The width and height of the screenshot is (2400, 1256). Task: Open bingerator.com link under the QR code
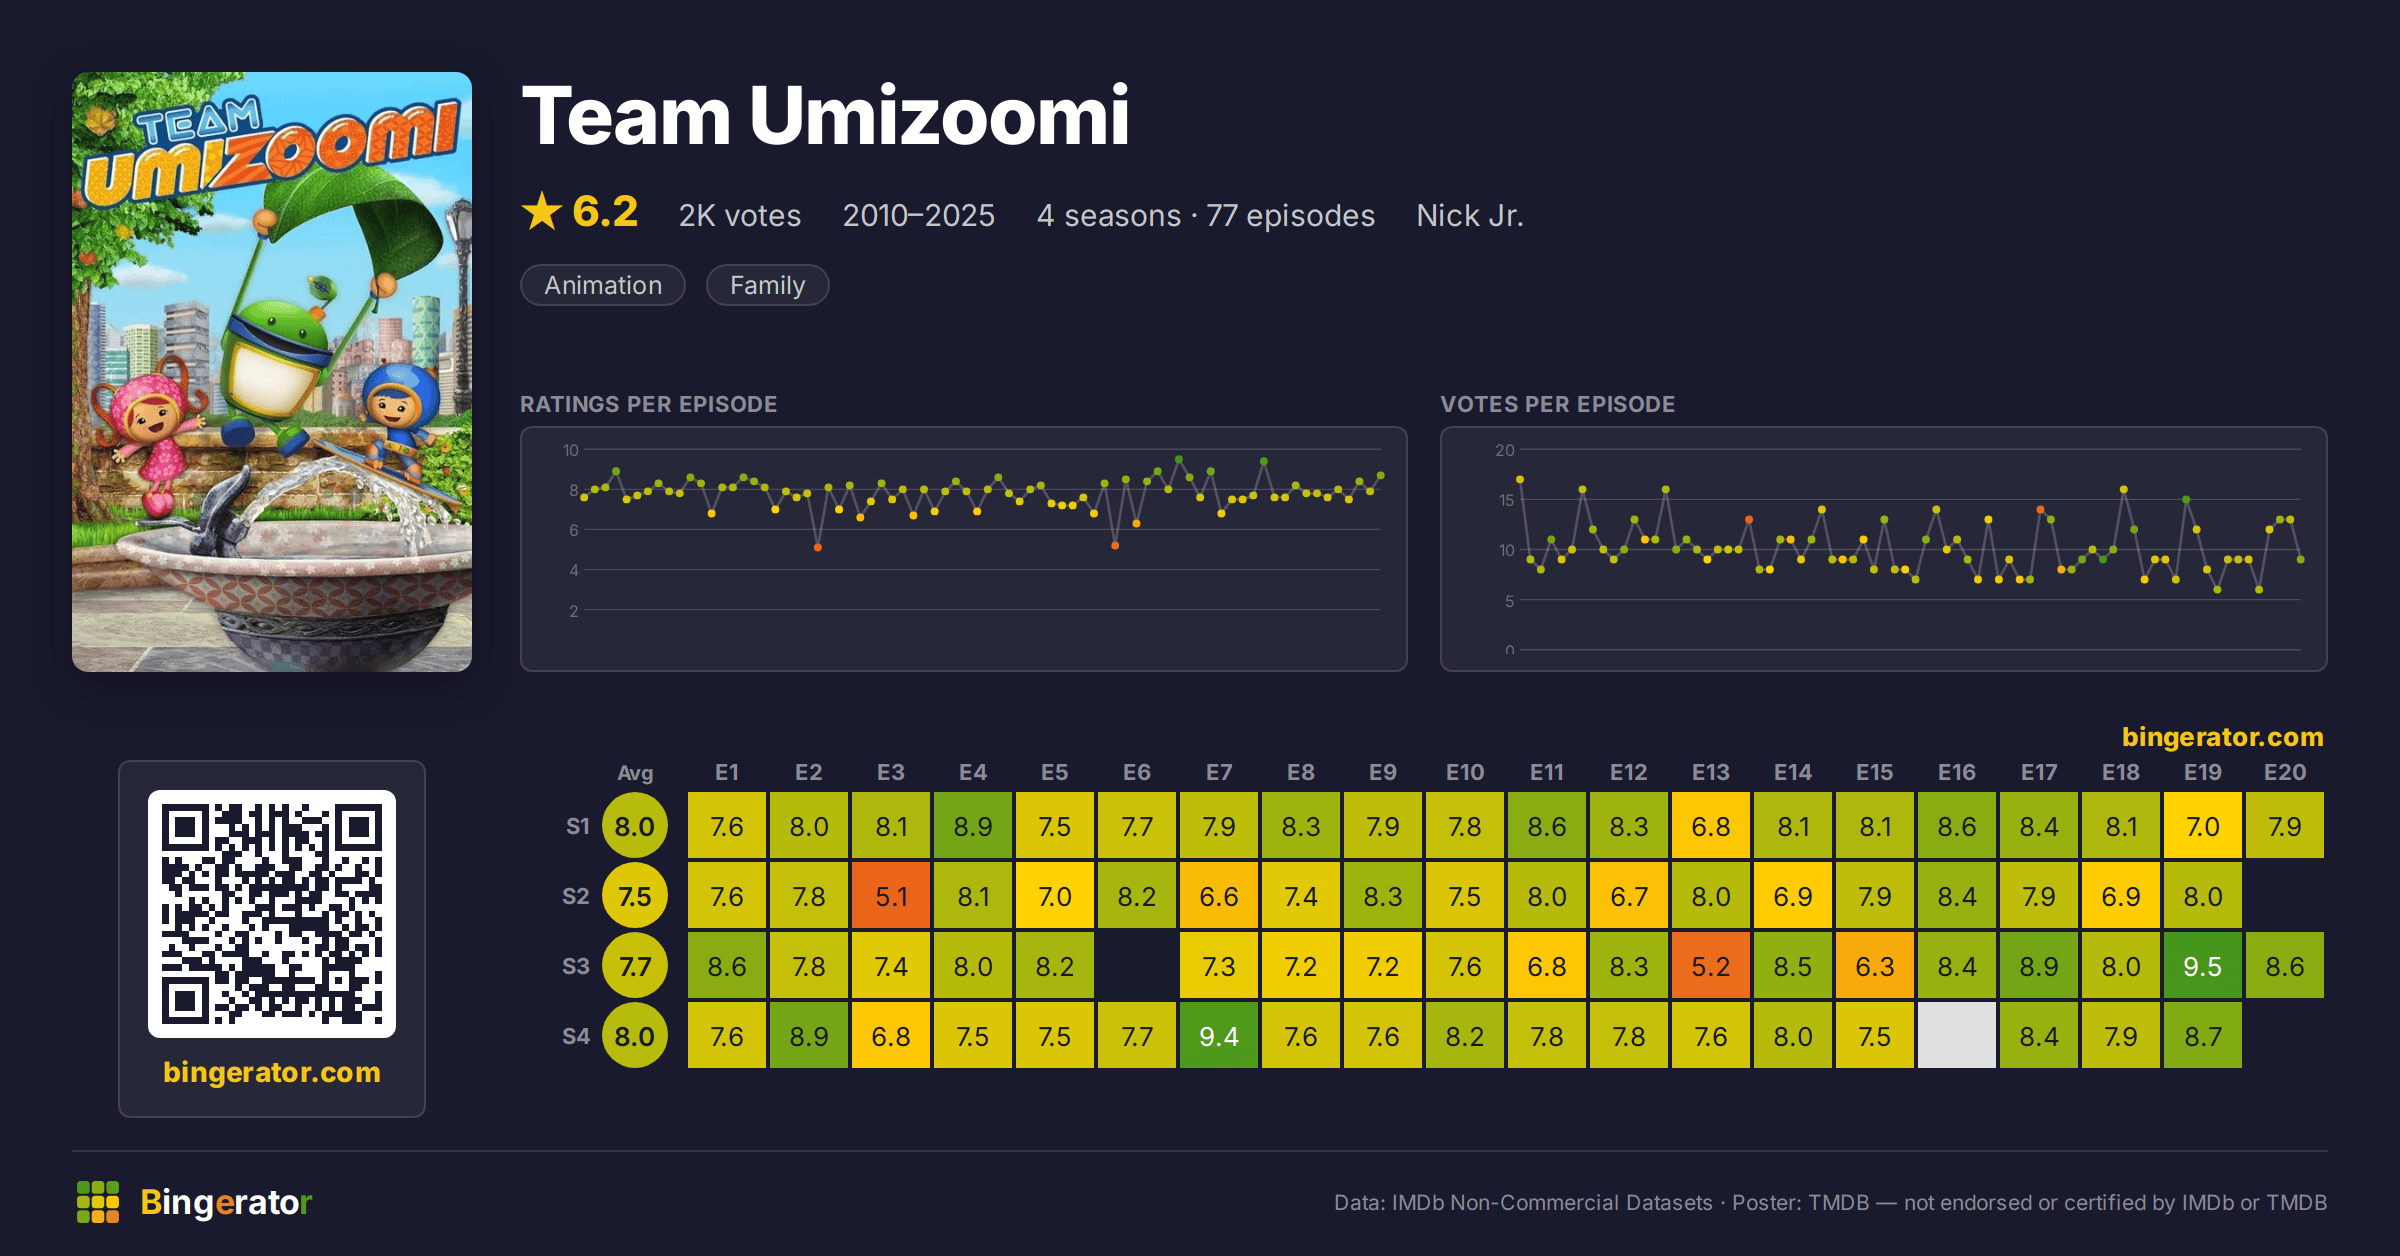click(272, 1072)
